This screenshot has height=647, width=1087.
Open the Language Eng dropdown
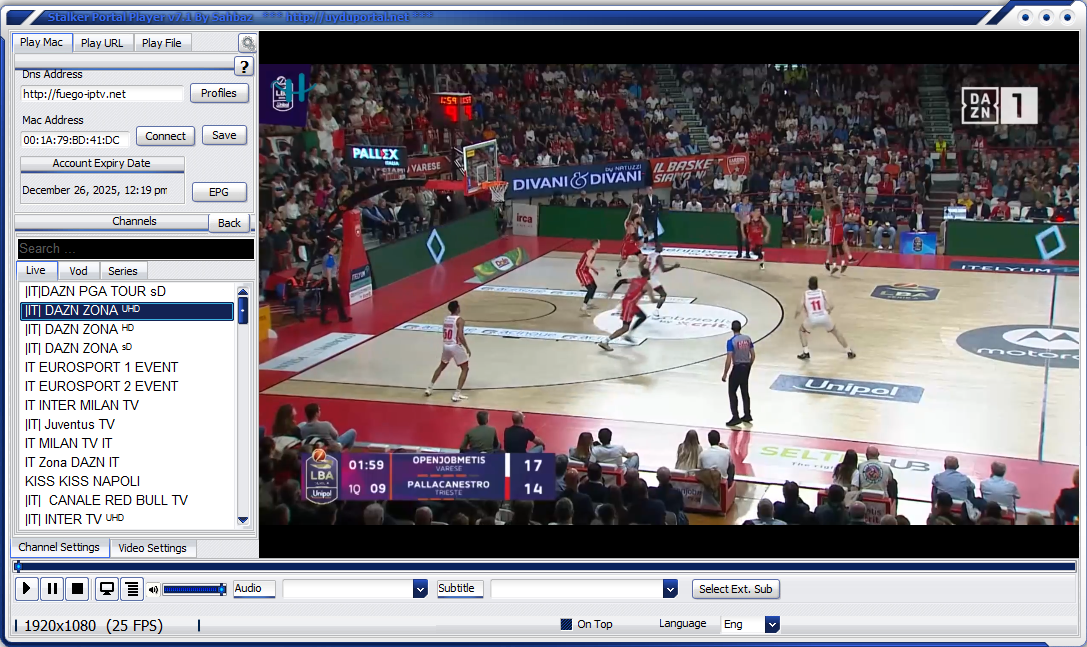(x=772, y=624)
